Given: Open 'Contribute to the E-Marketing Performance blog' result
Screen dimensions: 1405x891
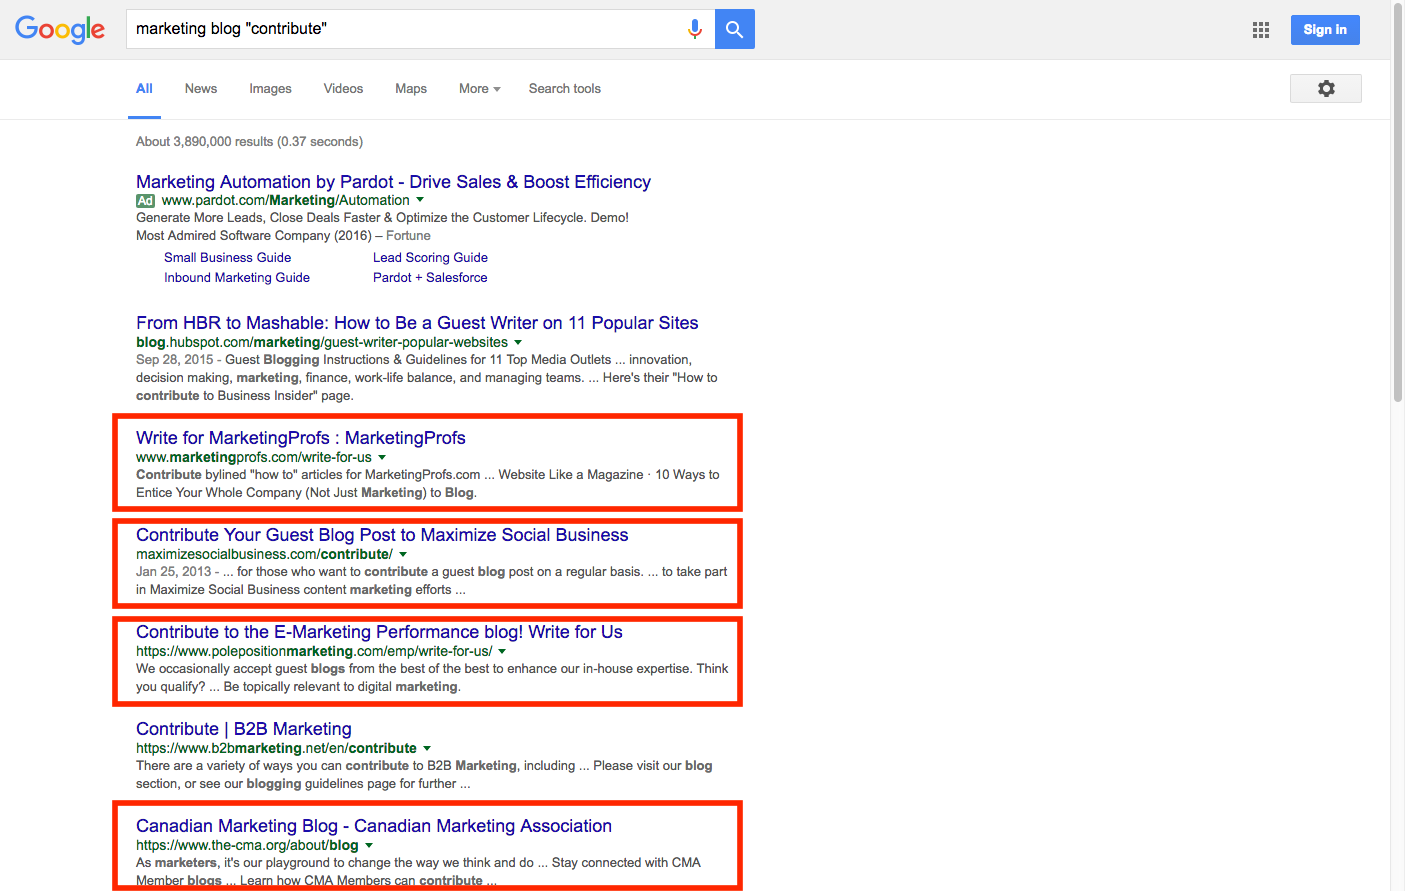Looking at the screenshot, I should (x=379, y=632).
